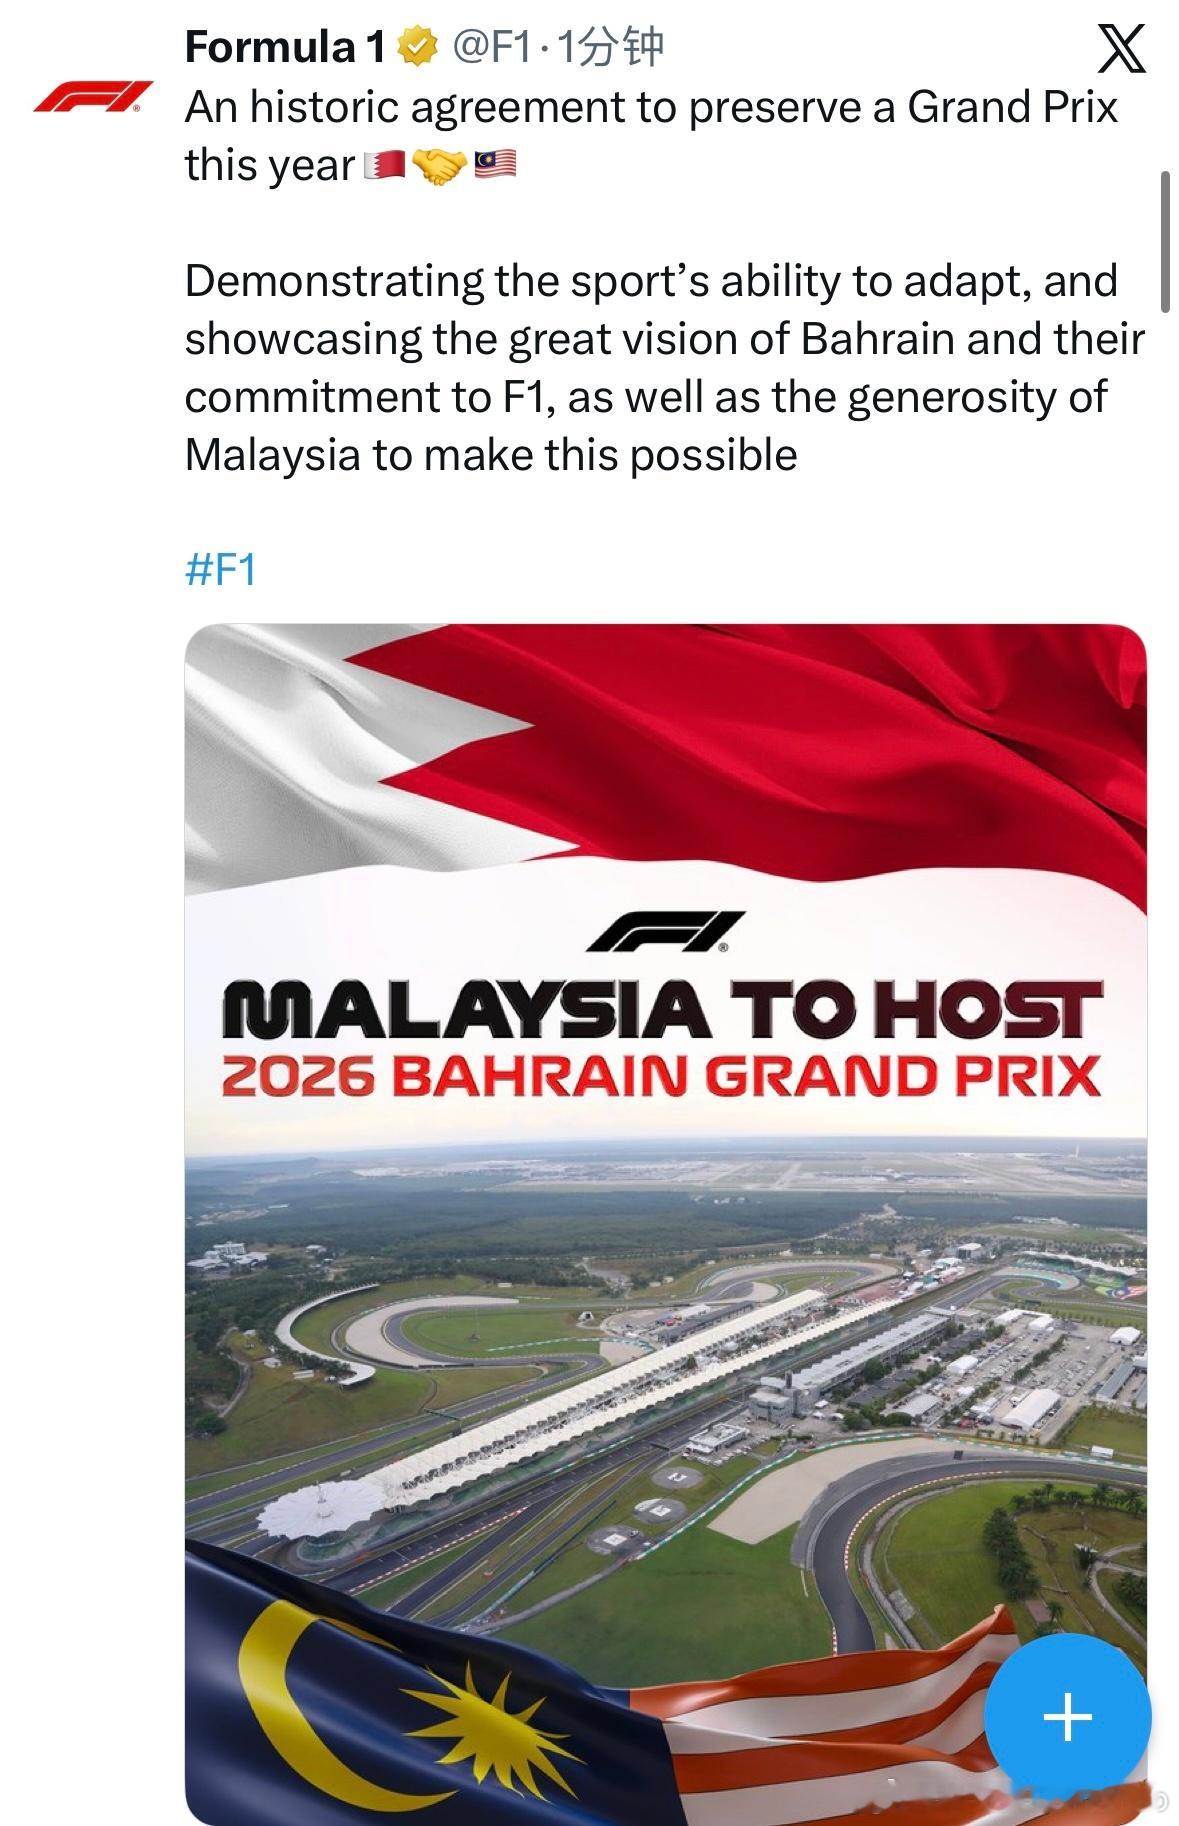The width and height of the screenshot is (1179, 1826).
Task: Click the handshake emoji
Action: (x=438, y=166)
